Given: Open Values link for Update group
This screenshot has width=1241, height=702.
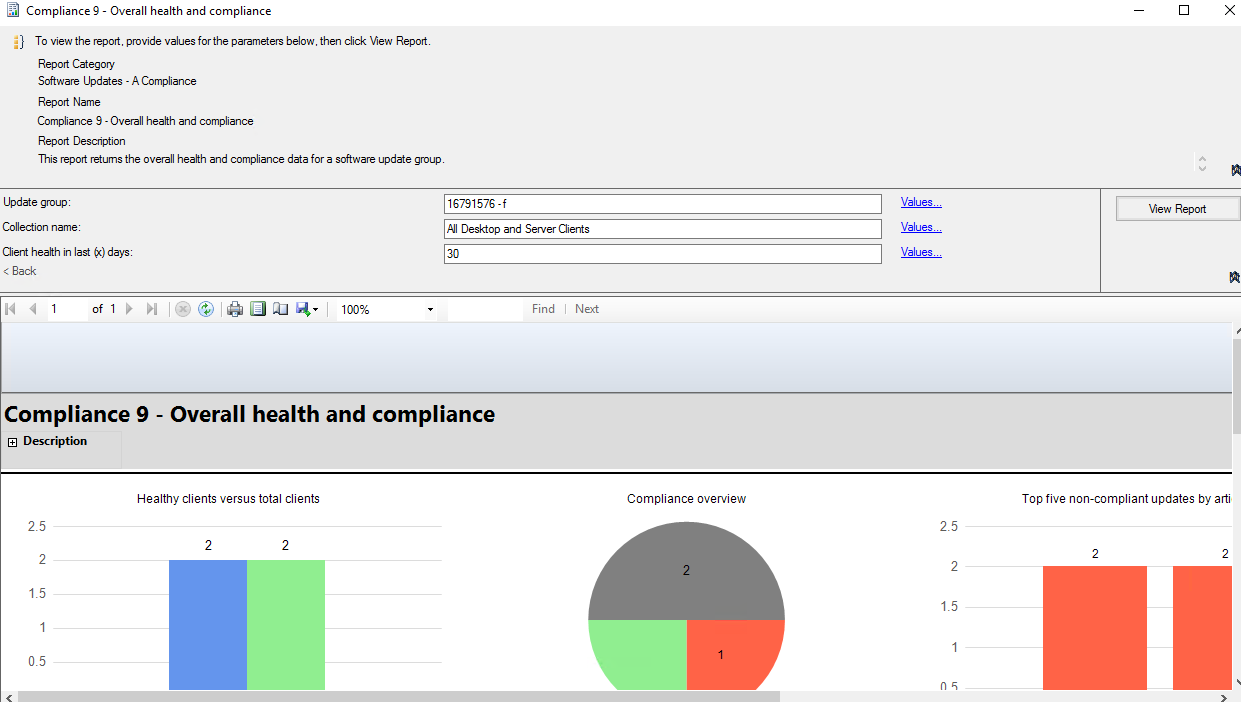Looking at the screenshot, I should [921, 202].
